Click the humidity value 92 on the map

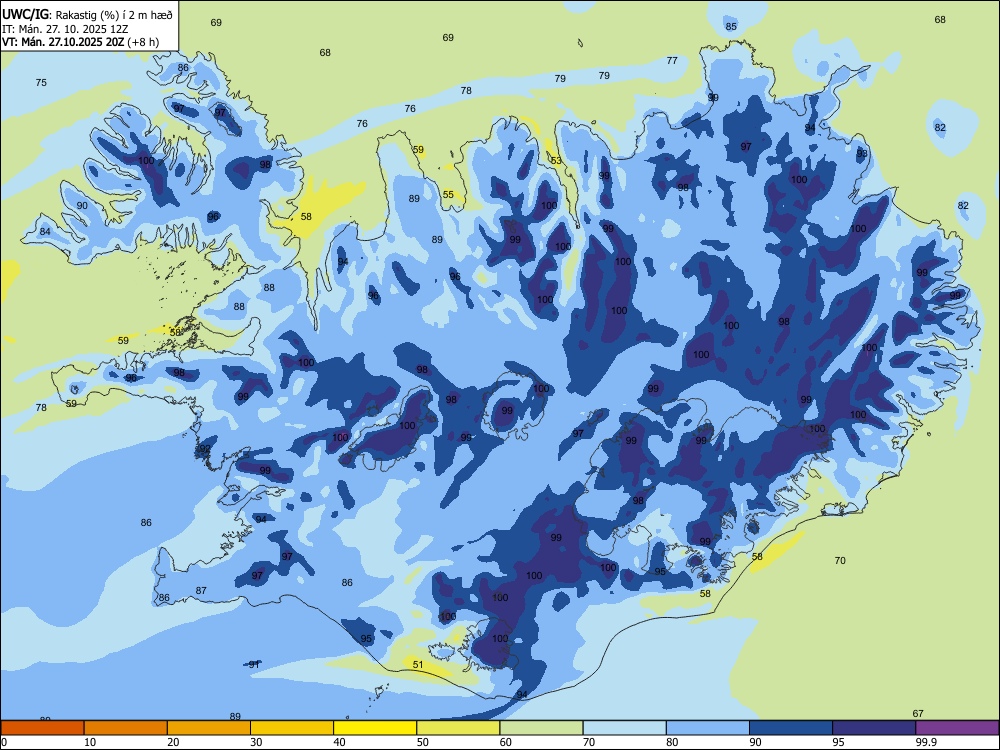(205, 448)
